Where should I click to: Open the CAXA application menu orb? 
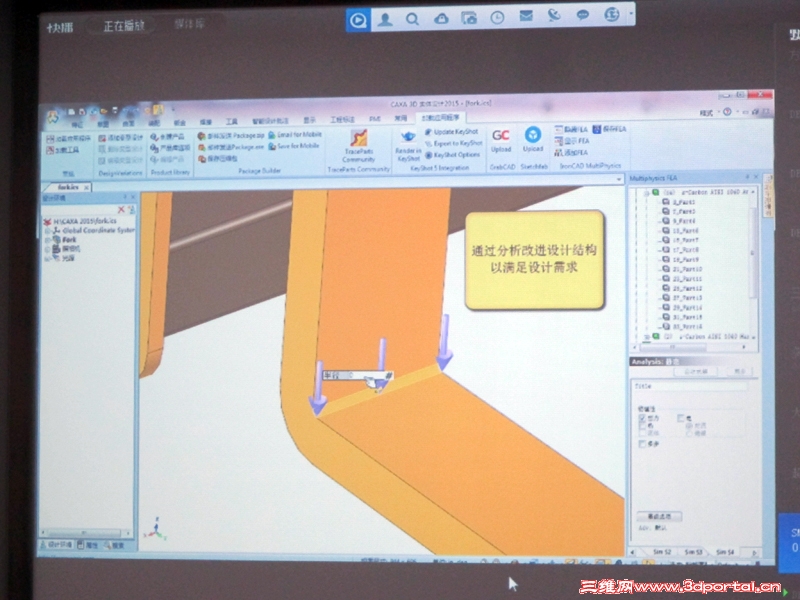(53, 117)
